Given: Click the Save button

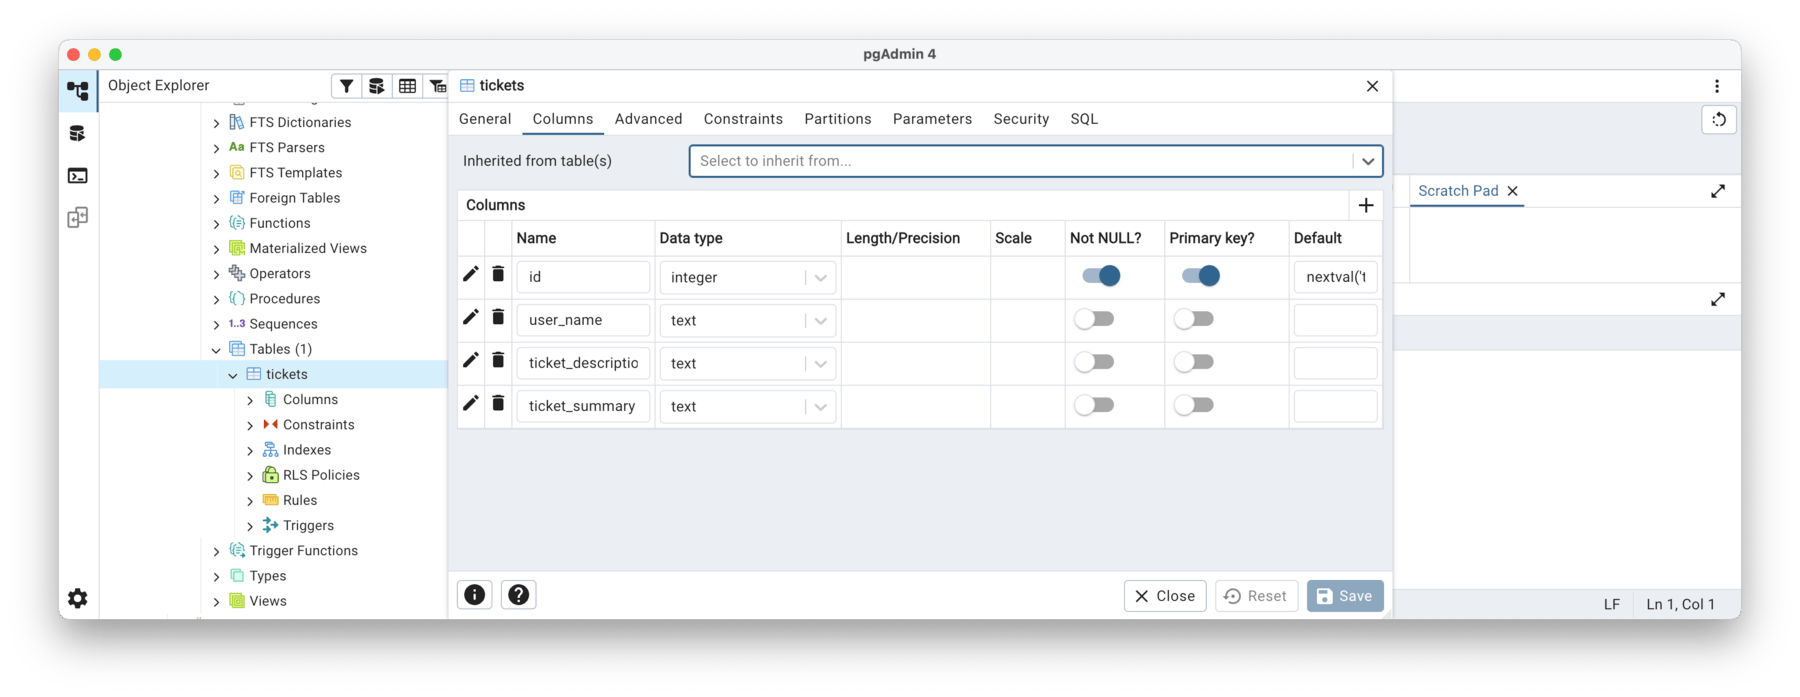Looking at the screenshot, I should (1344, 596).
